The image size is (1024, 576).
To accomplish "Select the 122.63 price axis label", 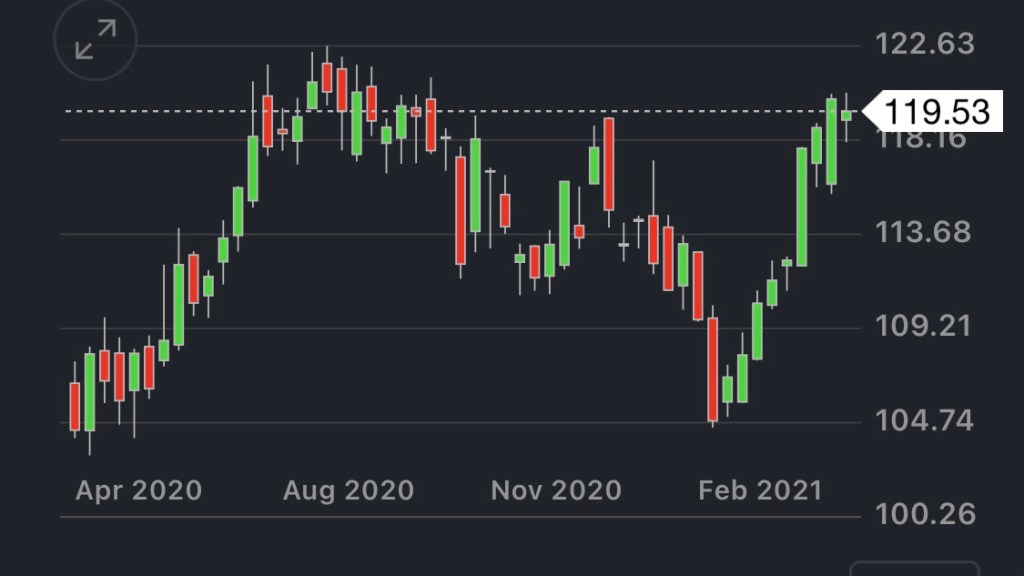I will tap(925, 45).
